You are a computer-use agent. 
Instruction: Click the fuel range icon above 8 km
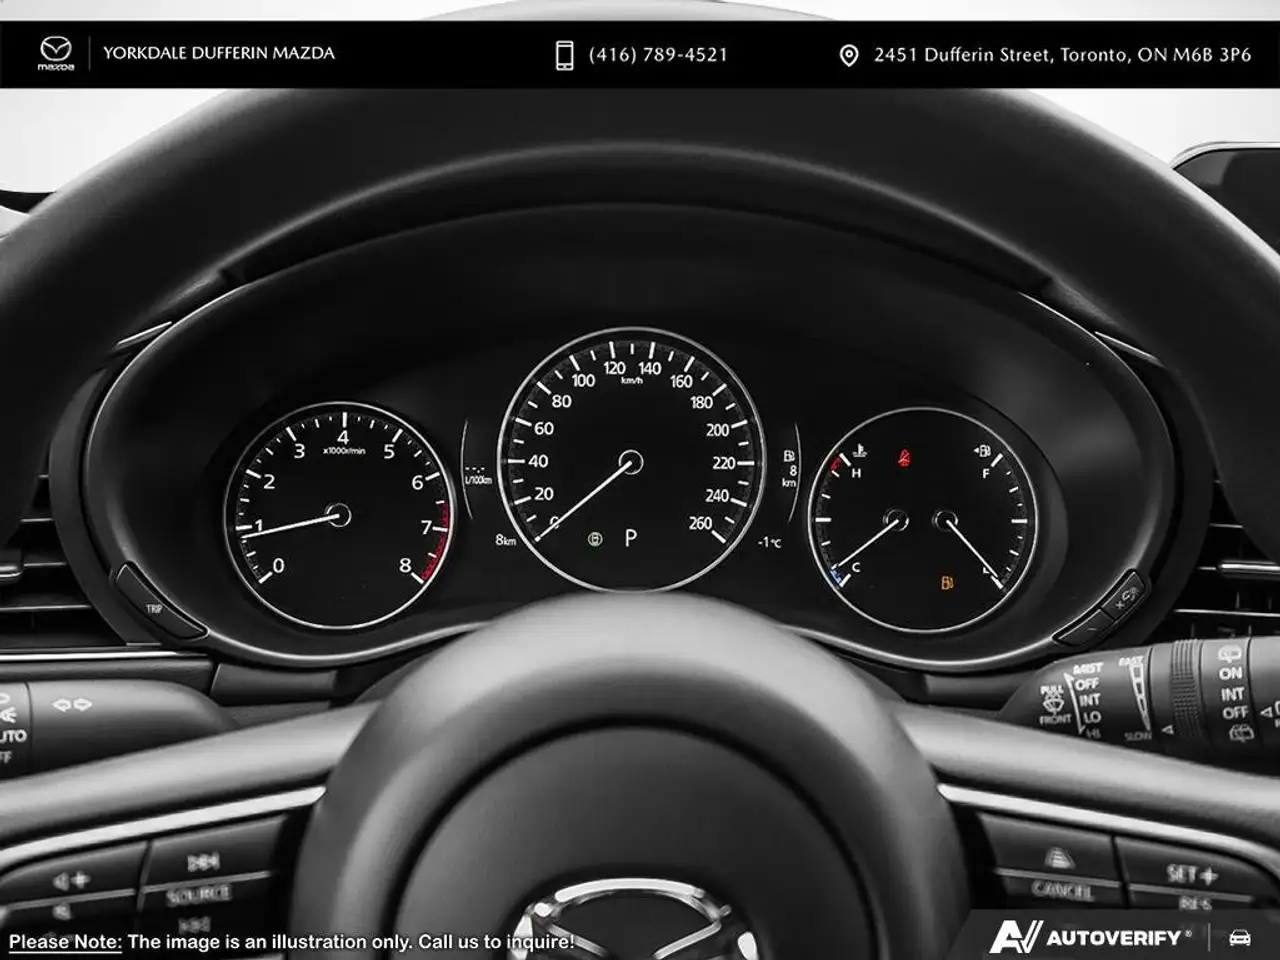click(x=789, y=456)
